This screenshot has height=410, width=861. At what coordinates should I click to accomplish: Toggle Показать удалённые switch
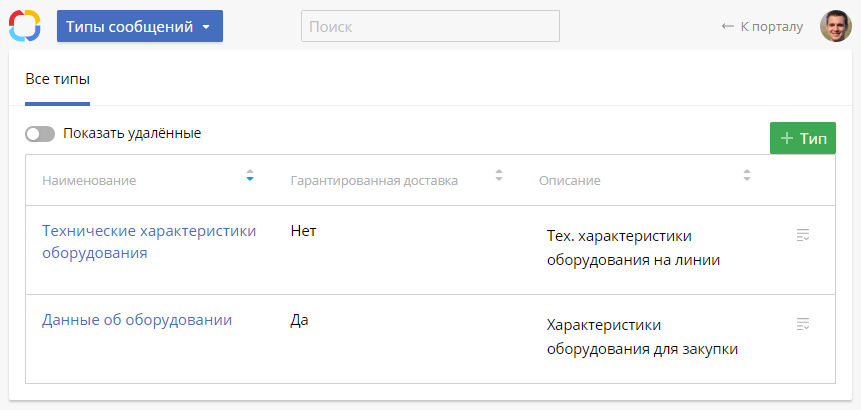40,134
